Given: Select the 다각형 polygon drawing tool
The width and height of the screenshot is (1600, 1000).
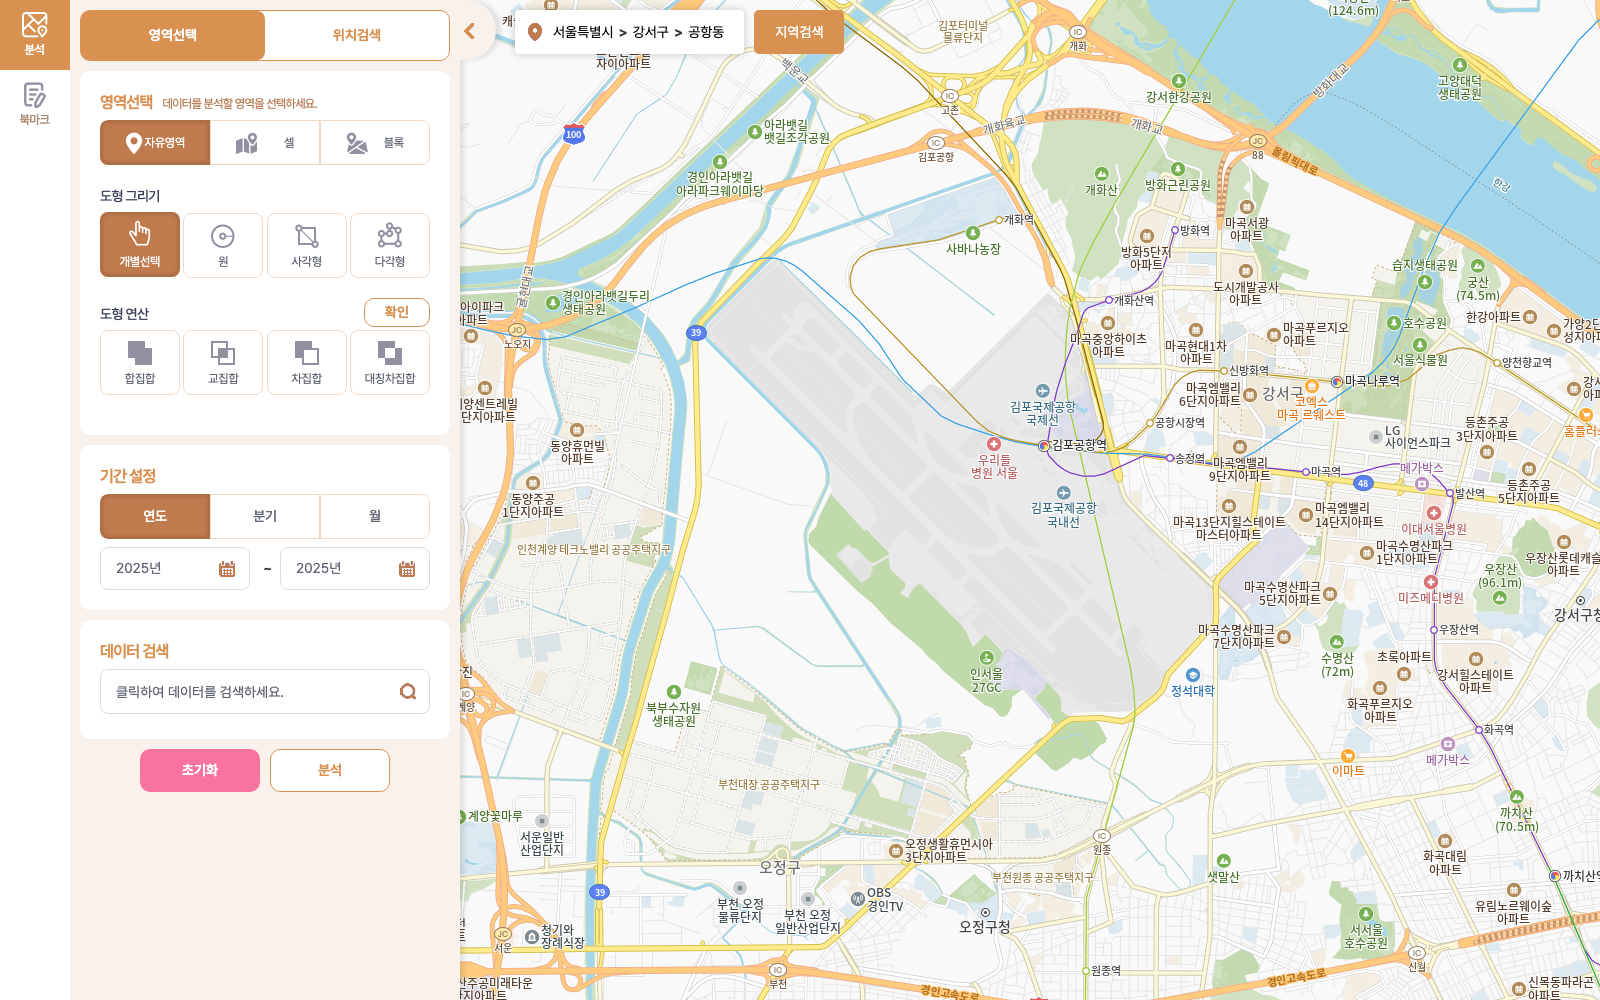Looking at the screenshot, I should (389, 244).
